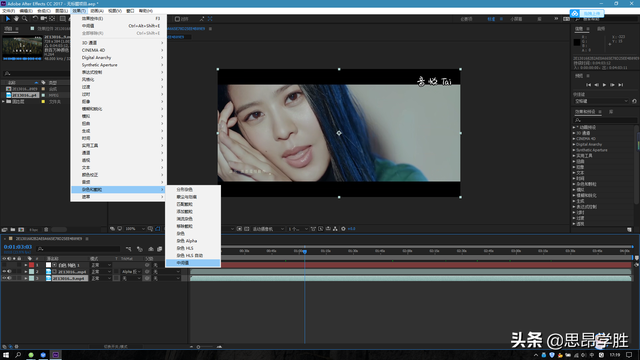Click the new folder icon in Project panel
Viewport: 640px width, 360px height.
pos(13,229)
